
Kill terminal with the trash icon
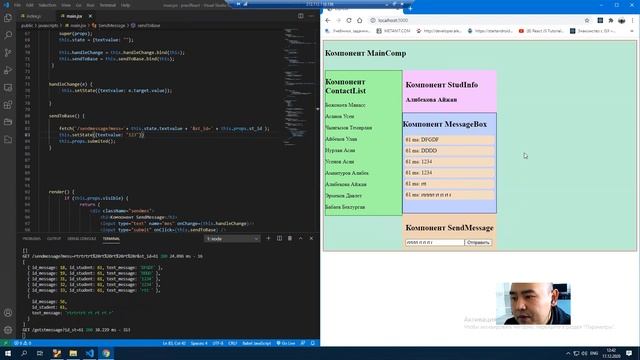(x=290, y=238)
